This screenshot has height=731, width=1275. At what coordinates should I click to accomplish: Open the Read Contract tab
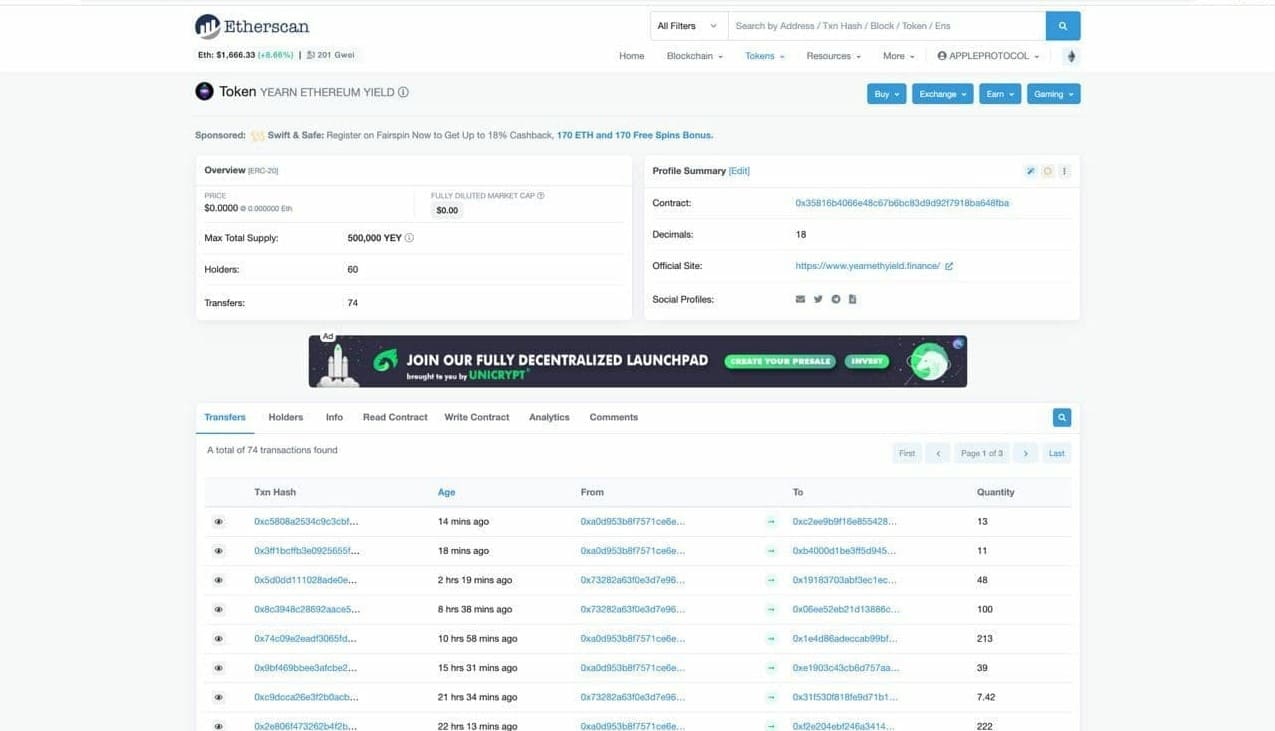[395, 417]
